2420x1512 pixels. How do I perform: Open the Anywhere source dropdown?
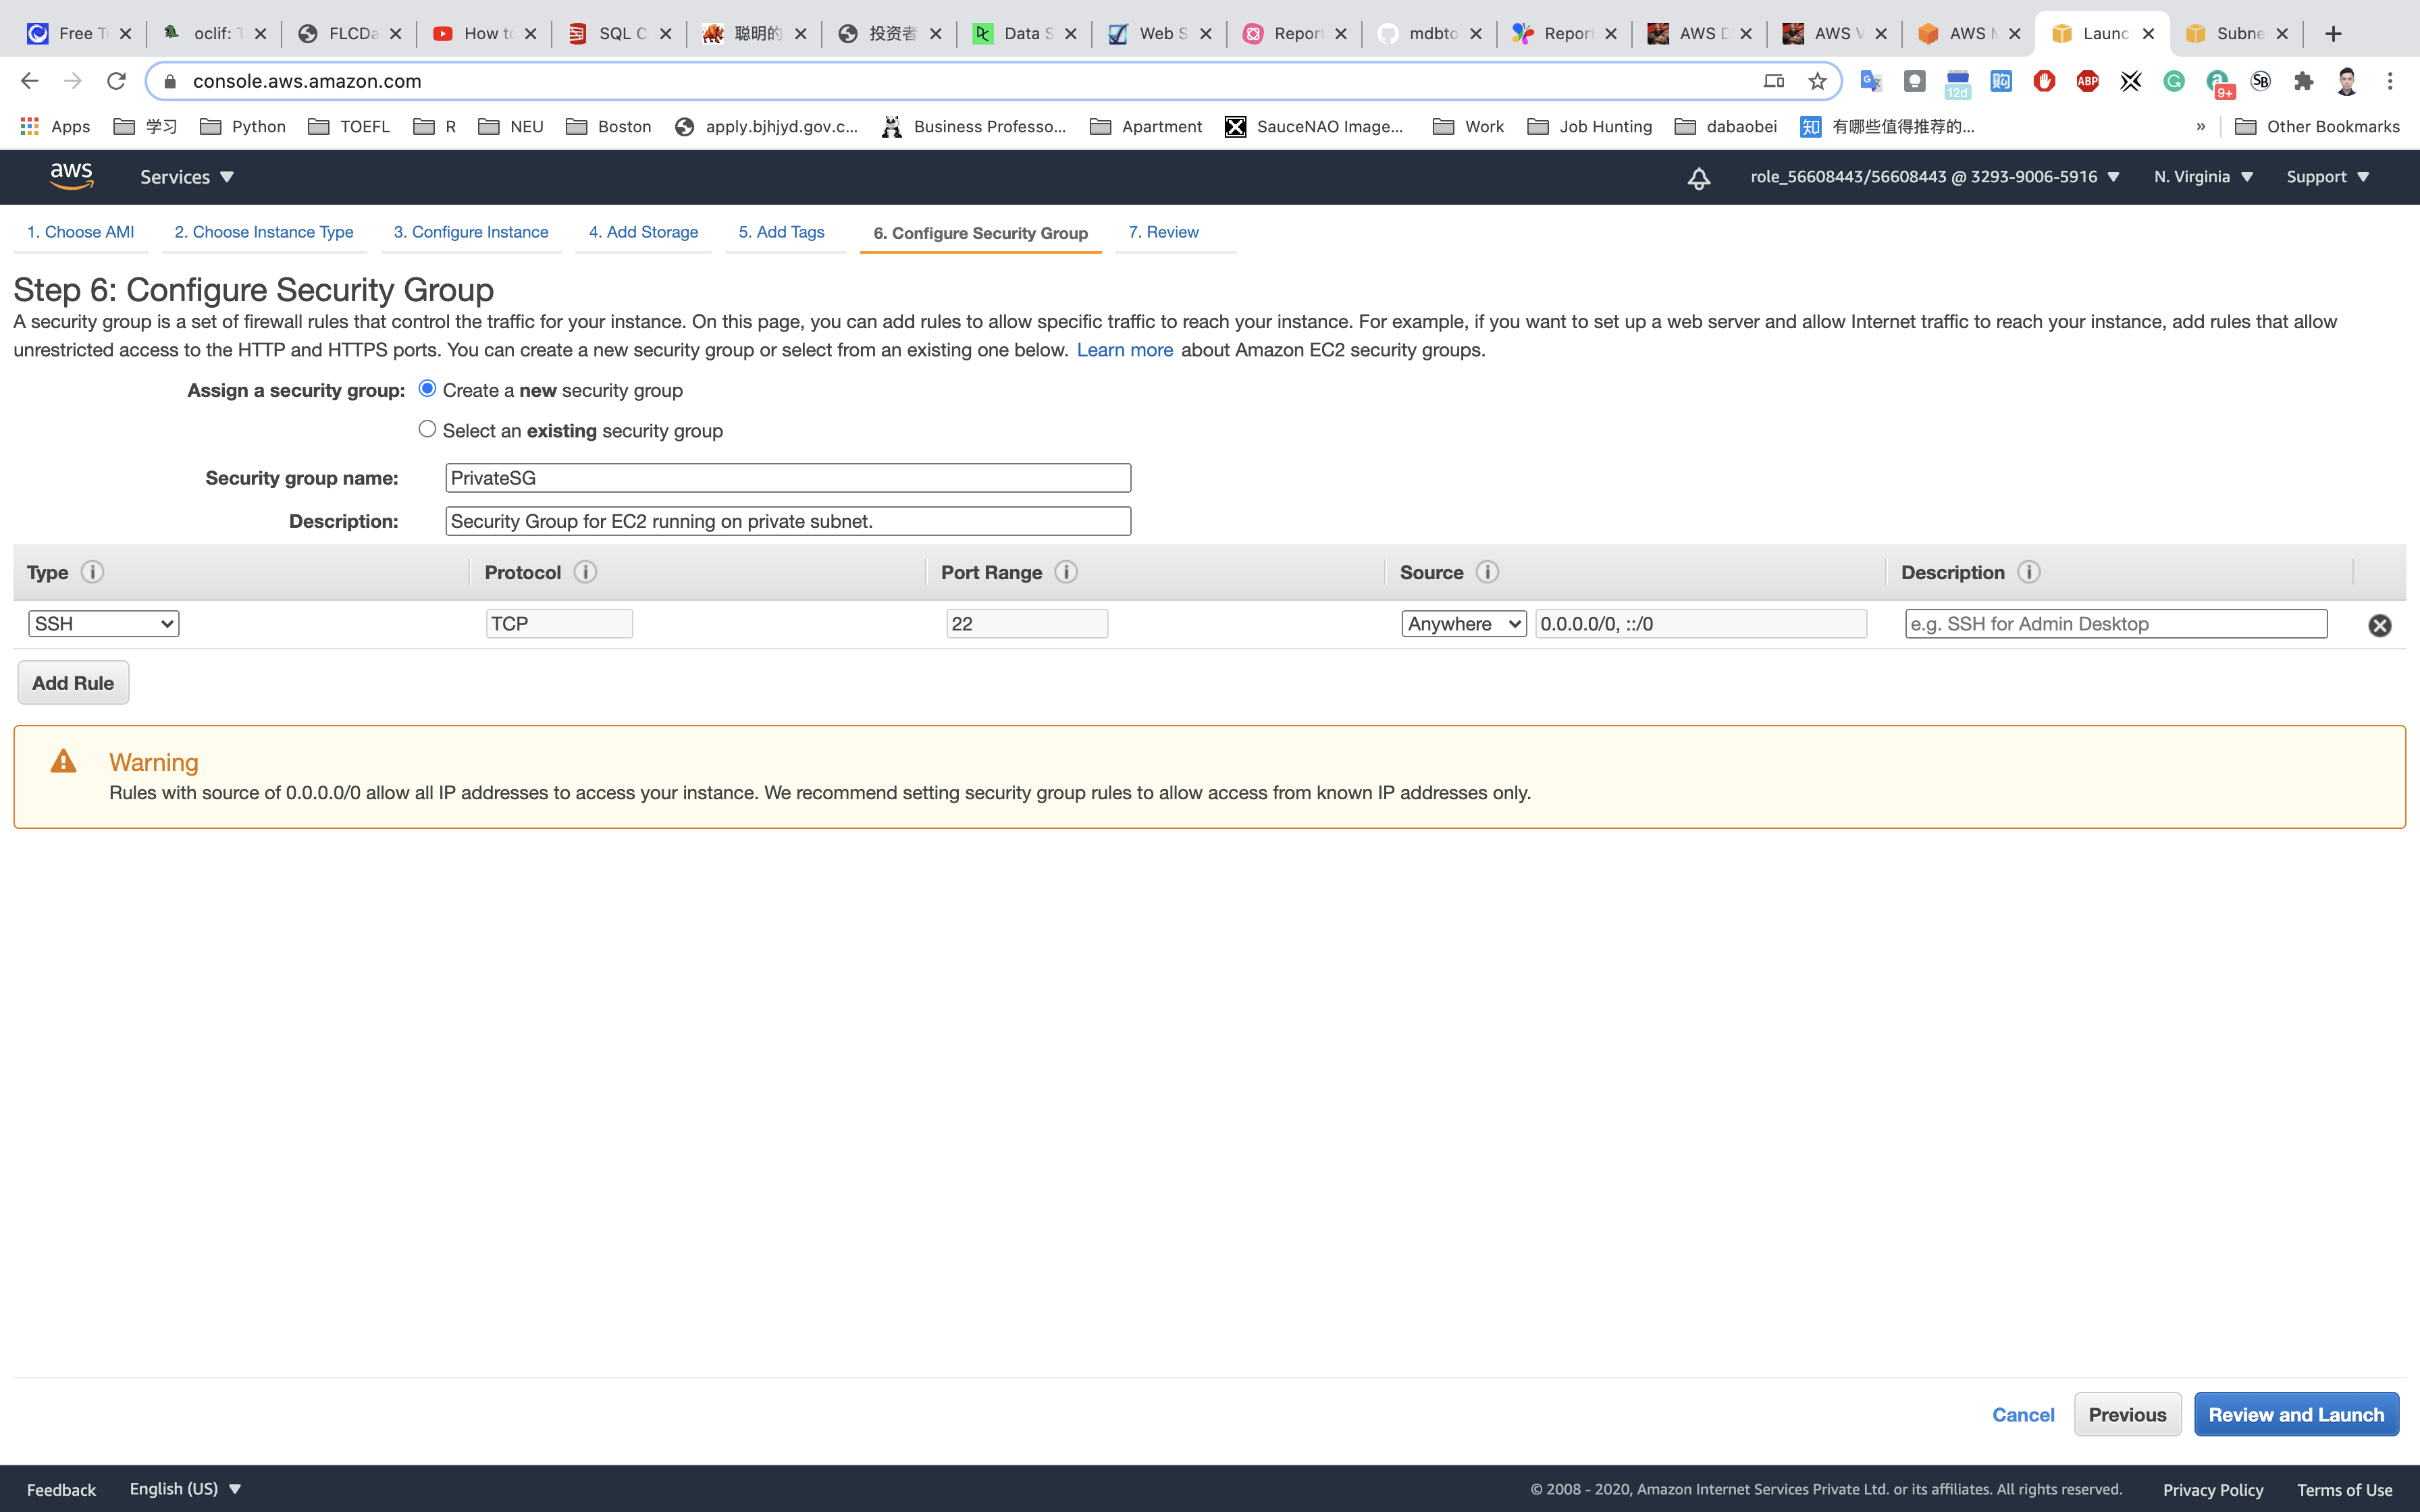point(1463,624)
